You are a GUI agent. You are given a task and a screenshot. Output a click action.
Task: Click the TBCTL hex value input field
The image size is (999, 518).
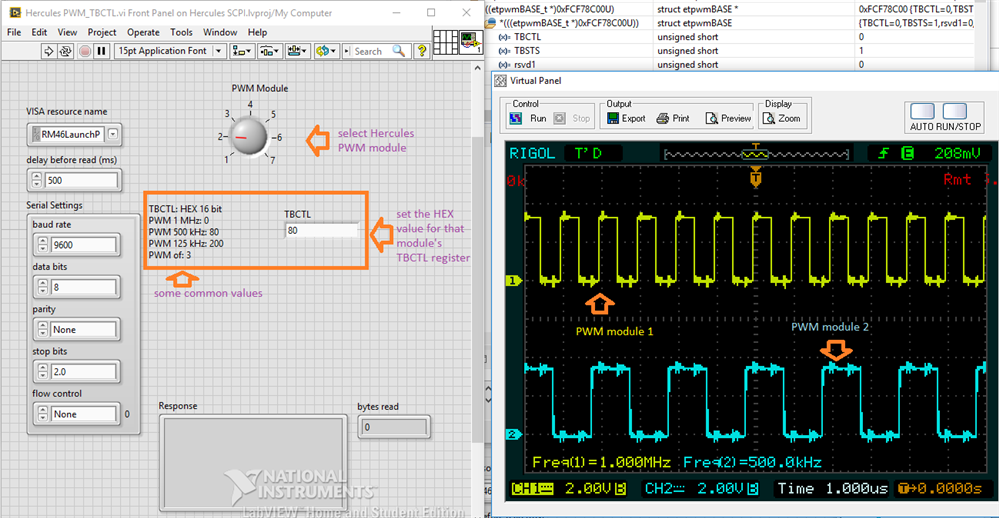click(320, 230)
